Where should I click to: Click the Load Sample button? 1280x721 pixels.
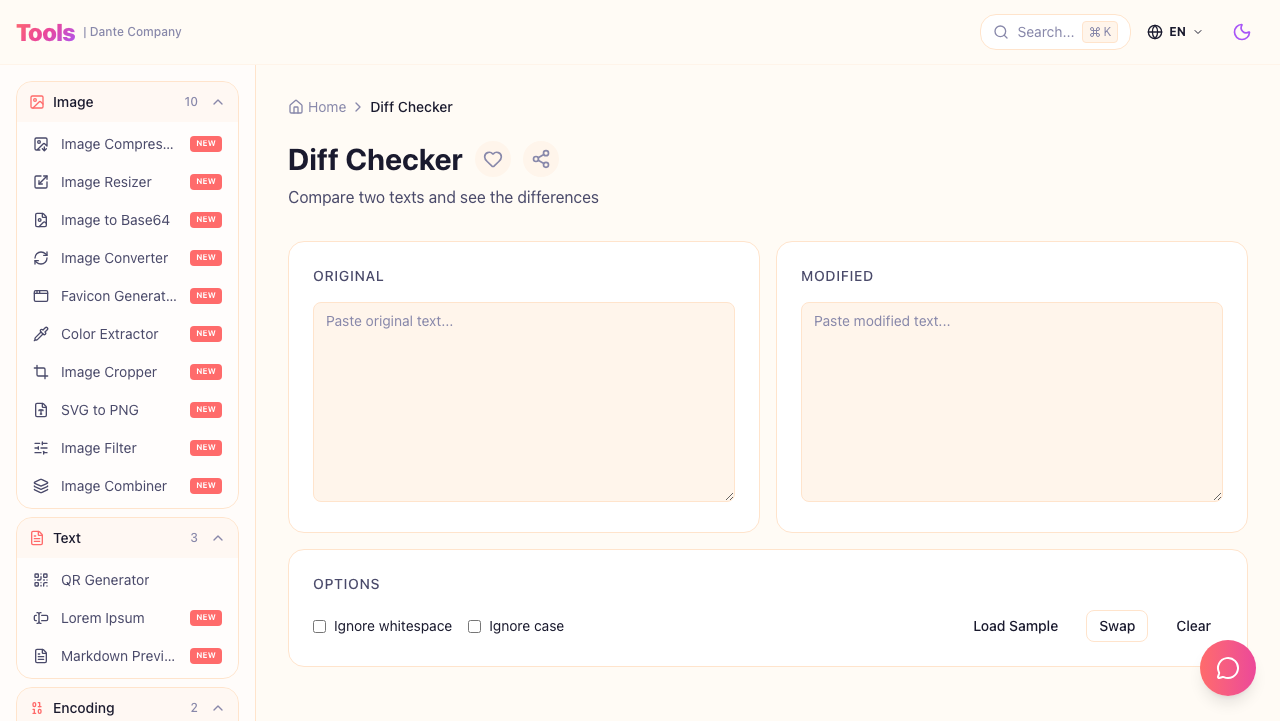(x=1015, y=626)
